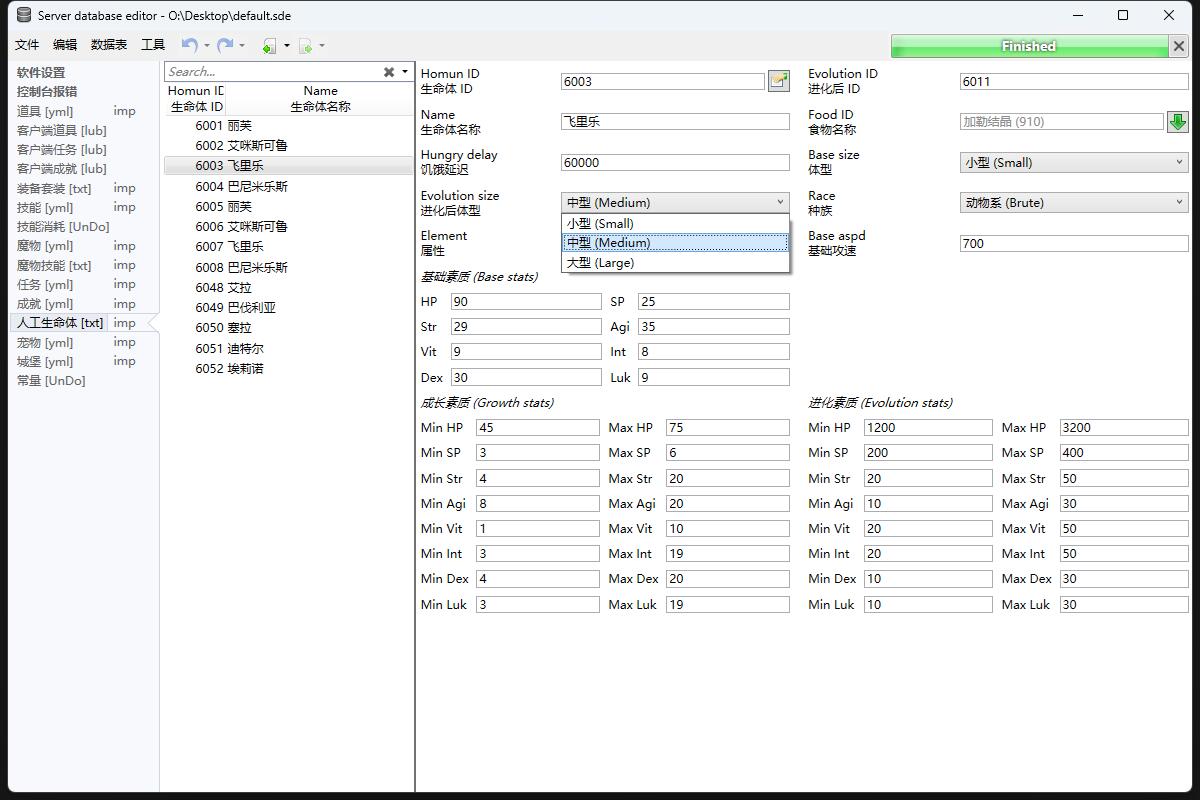Open the 工具 menu
Image resolution: width=1200 pixels, height=800 pixels.
pos(153,45)
